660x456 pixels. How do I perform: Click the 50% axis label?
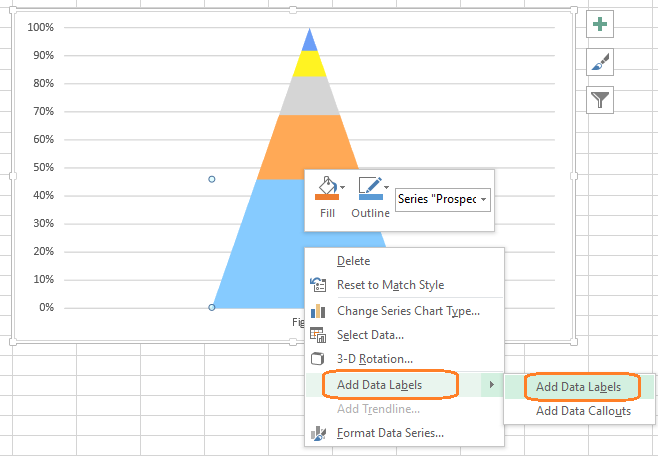43,168
